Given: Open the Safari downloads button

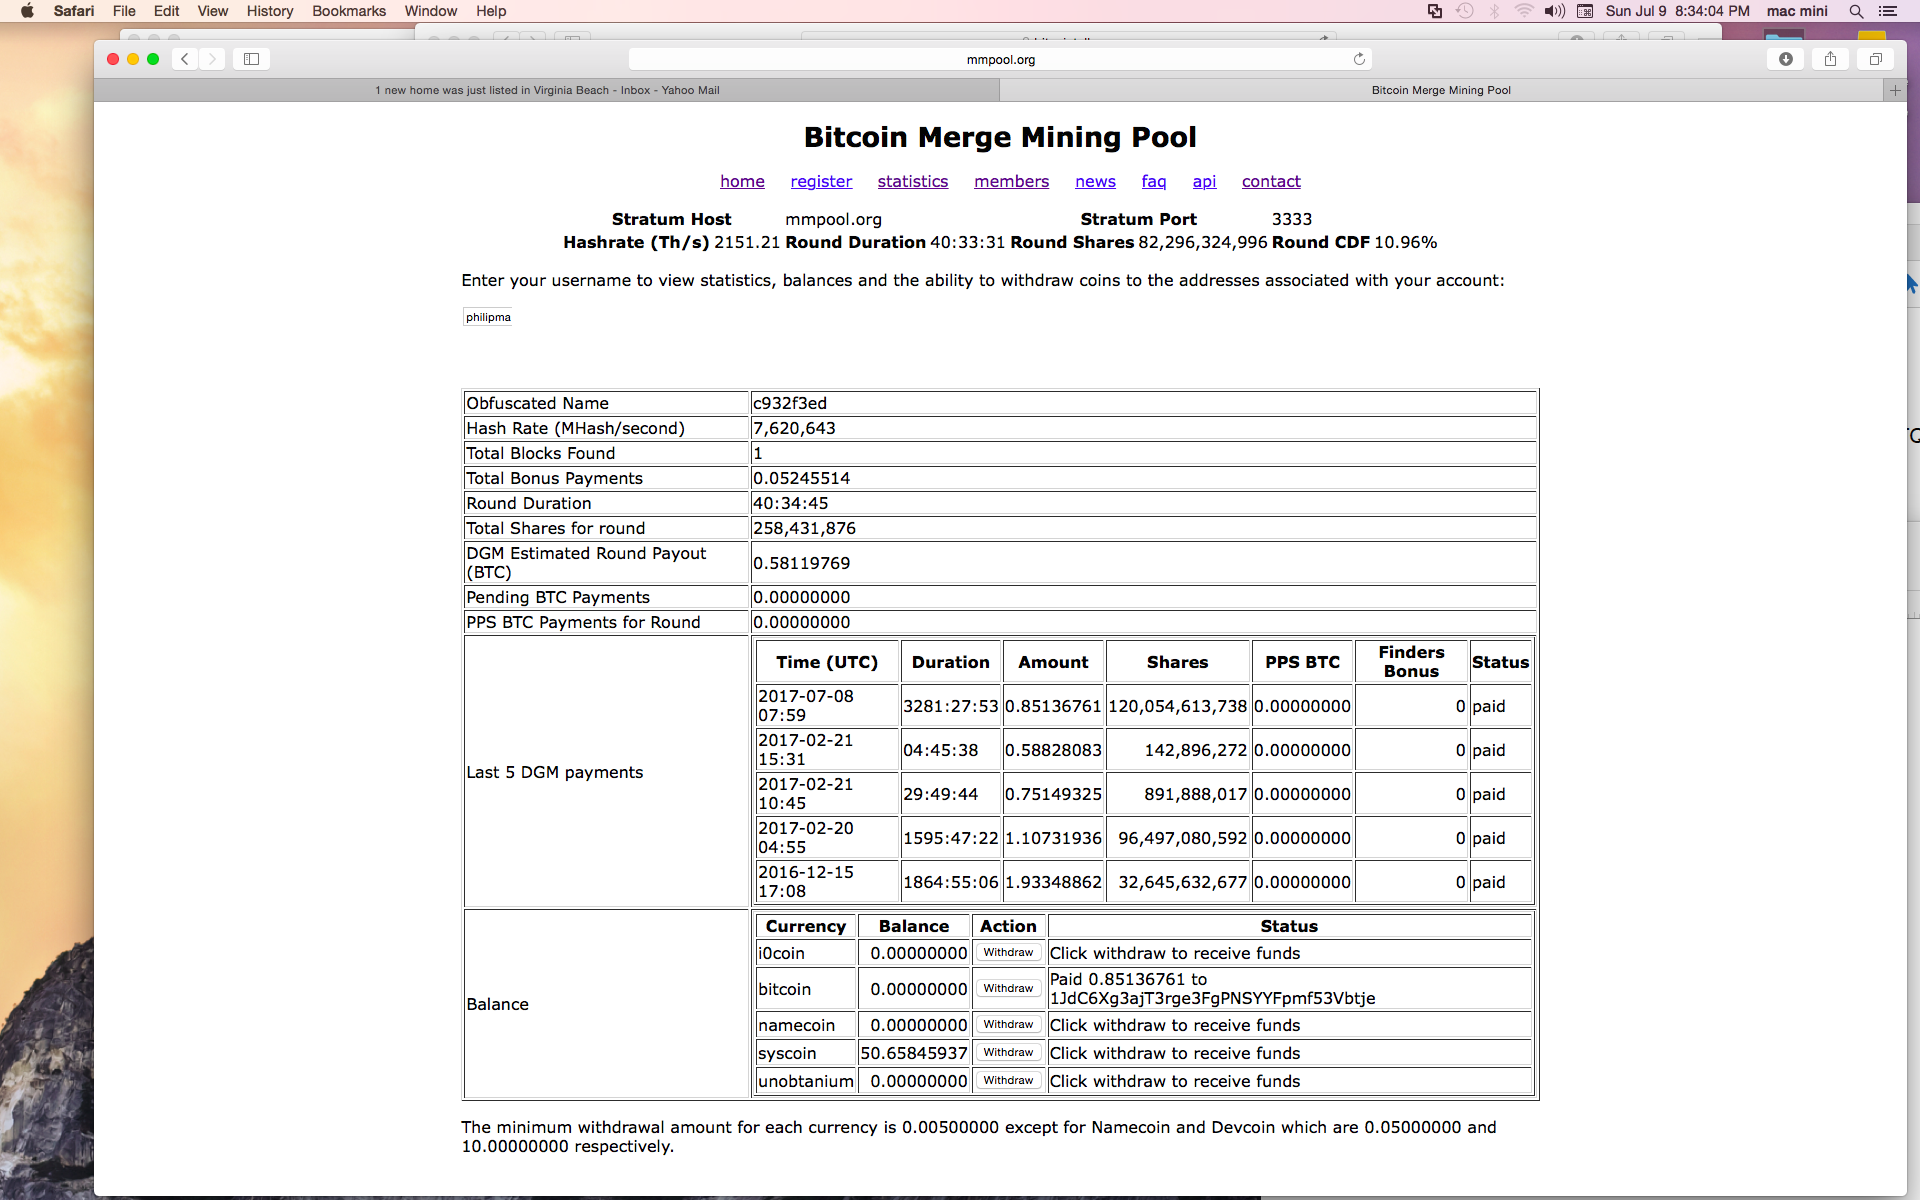Looking at the screenshot, I should 1786,59.
